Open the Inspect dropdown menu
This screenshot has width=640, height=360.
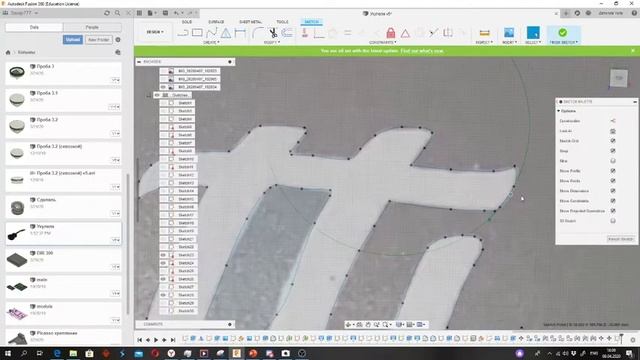pos(484,42)
